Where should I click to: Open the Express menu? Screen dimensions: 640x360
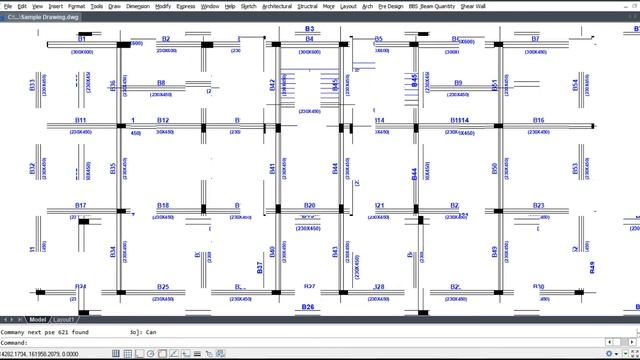(186, 6)
